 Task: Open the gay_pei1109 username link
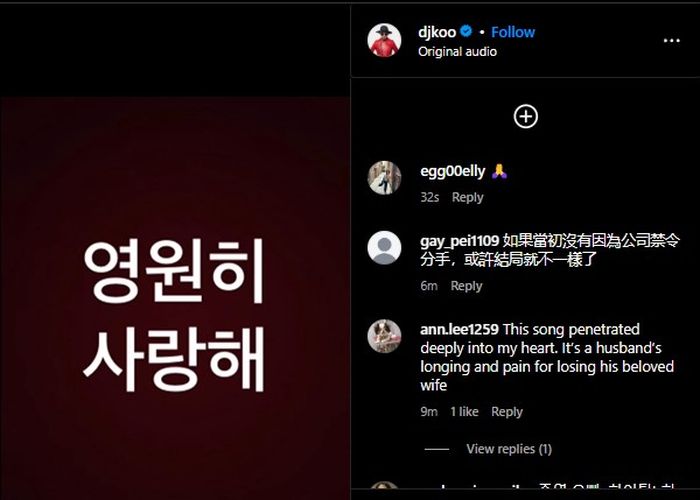[459, 241]
